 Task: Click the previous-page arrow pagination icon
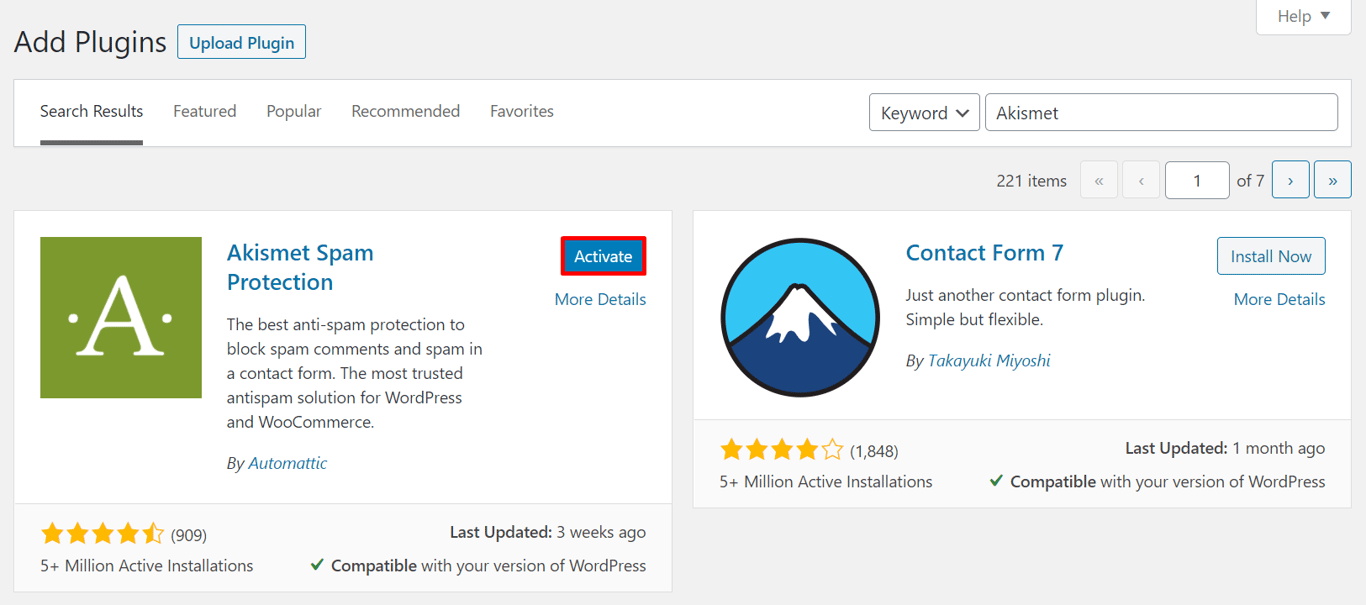[1140, 180]
